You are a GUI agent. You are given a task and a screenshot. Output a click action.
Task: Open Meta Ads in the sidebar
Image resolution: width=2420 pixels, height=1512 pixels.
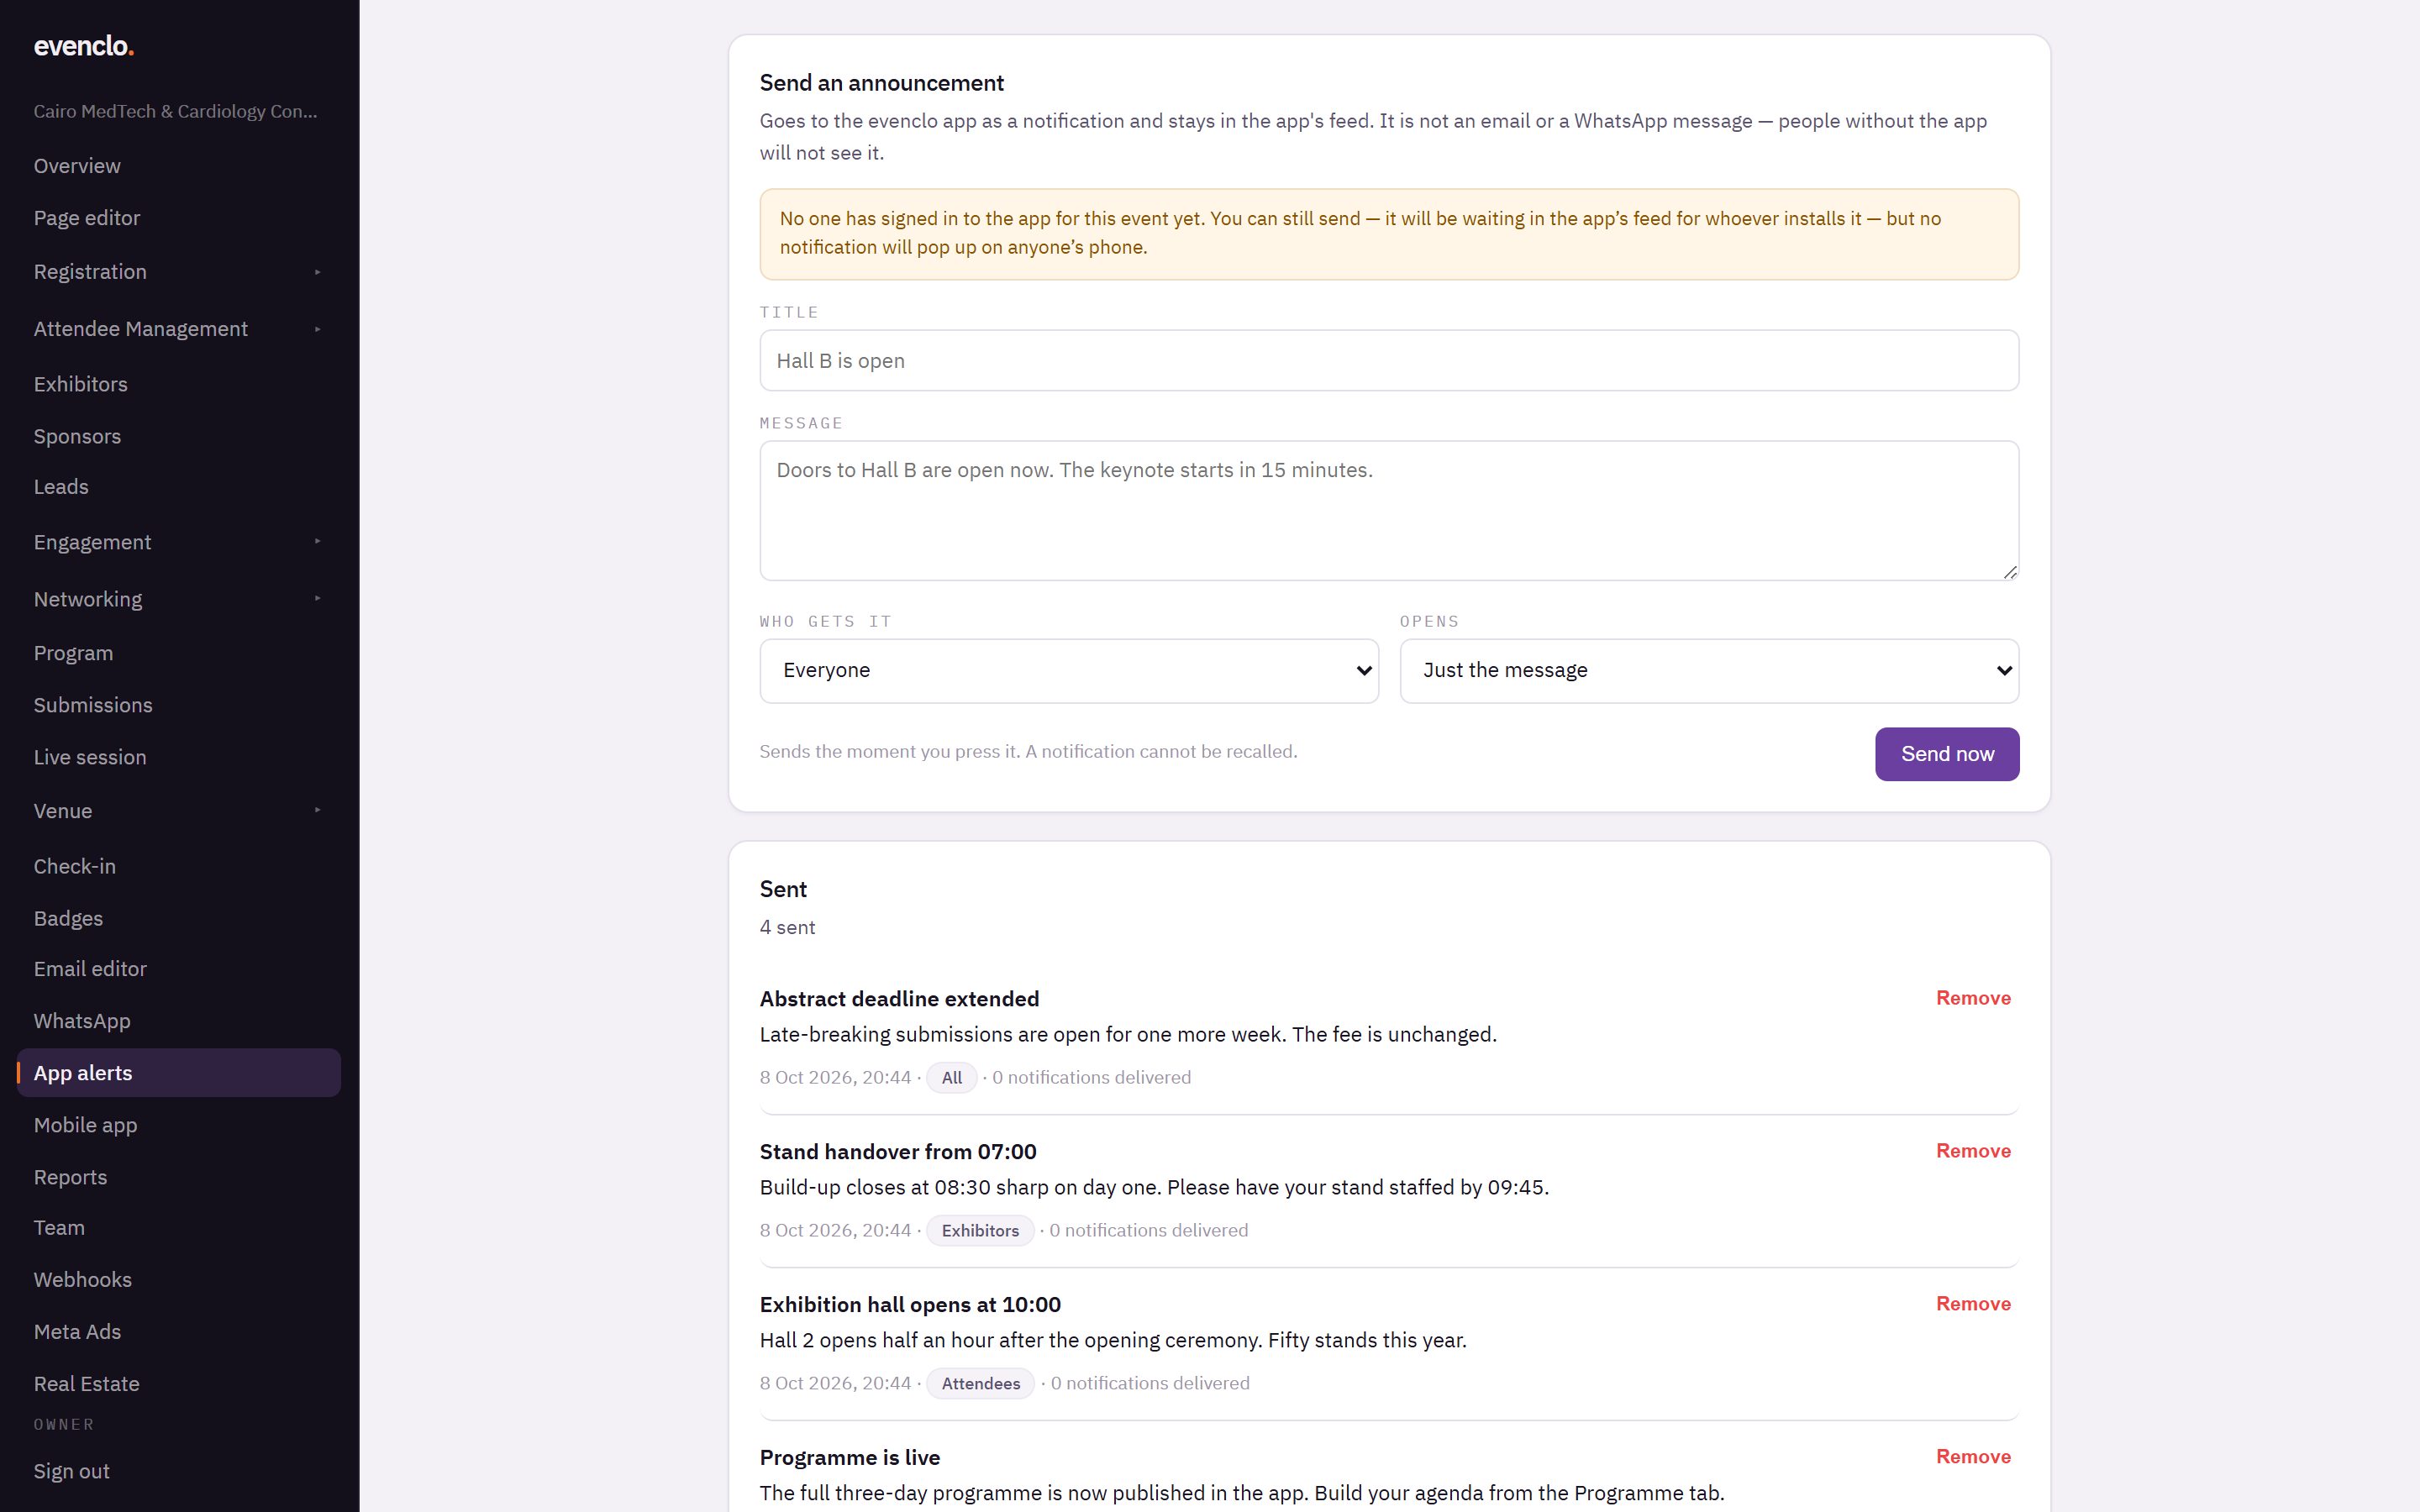pyautogui.click(x=178, y=1332)
